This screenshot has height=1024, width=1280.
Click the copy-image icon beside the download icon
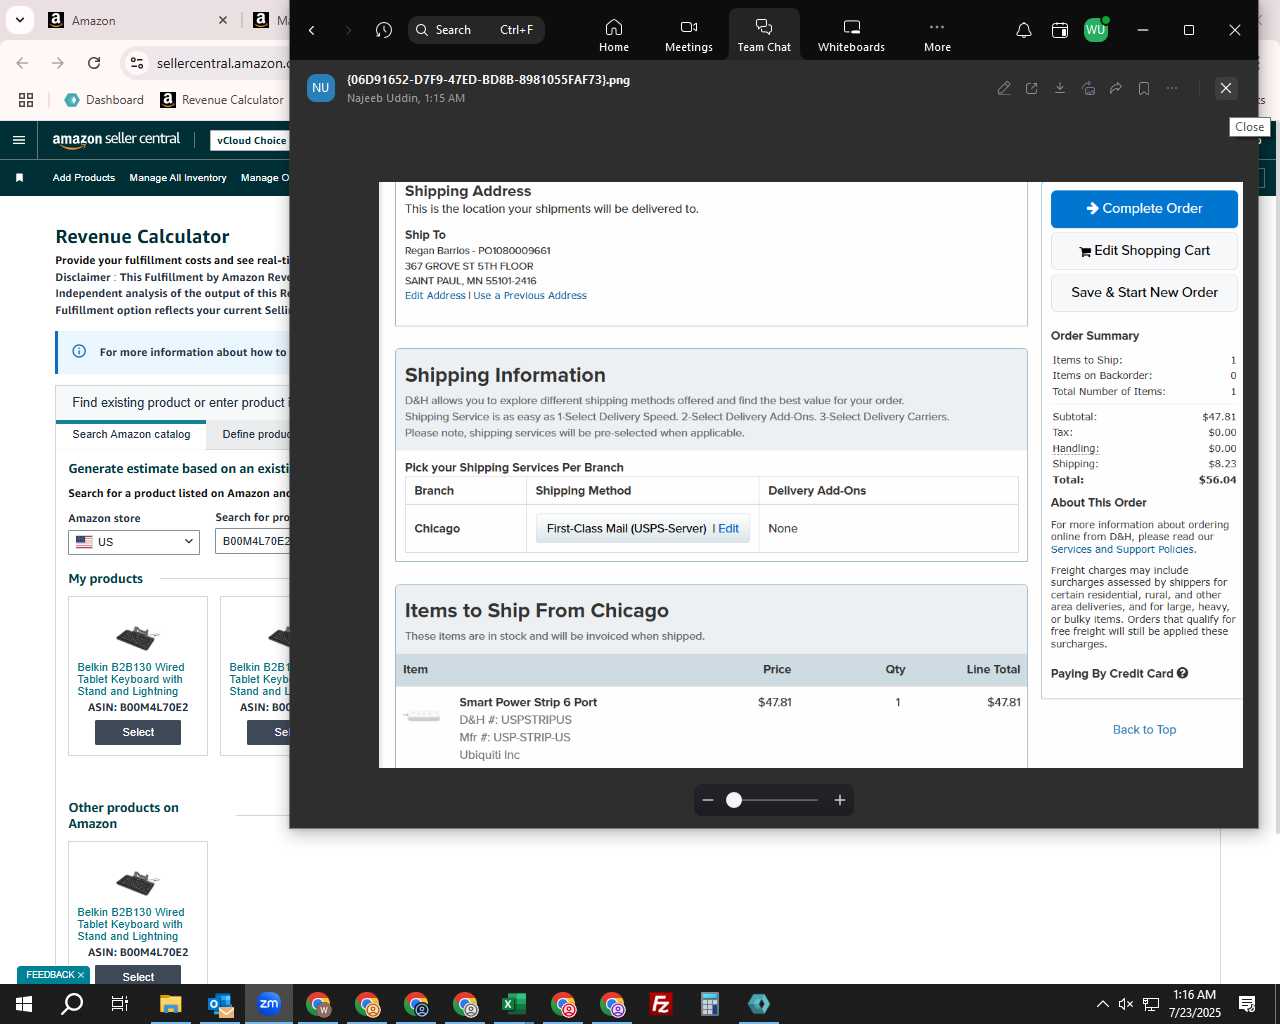[x=1088, y=88]
